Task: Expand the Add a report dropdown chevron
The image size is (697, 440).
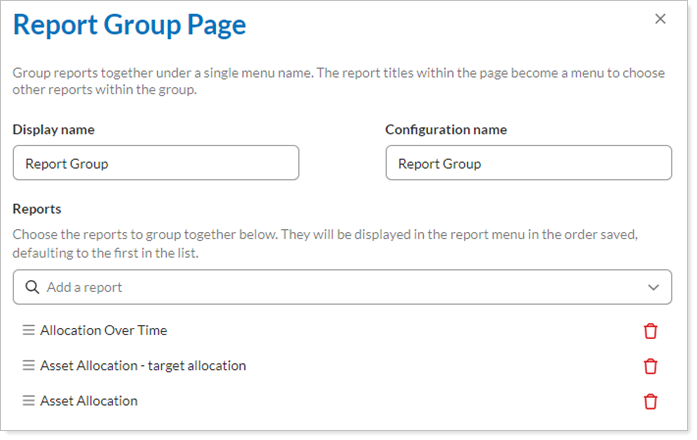Action: [x=654, y=287]
